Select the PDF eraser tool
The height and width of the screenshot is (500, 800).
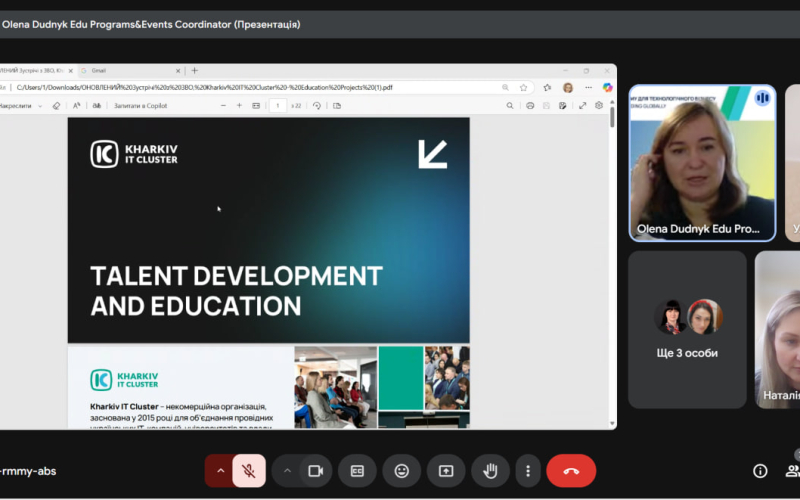56,106
